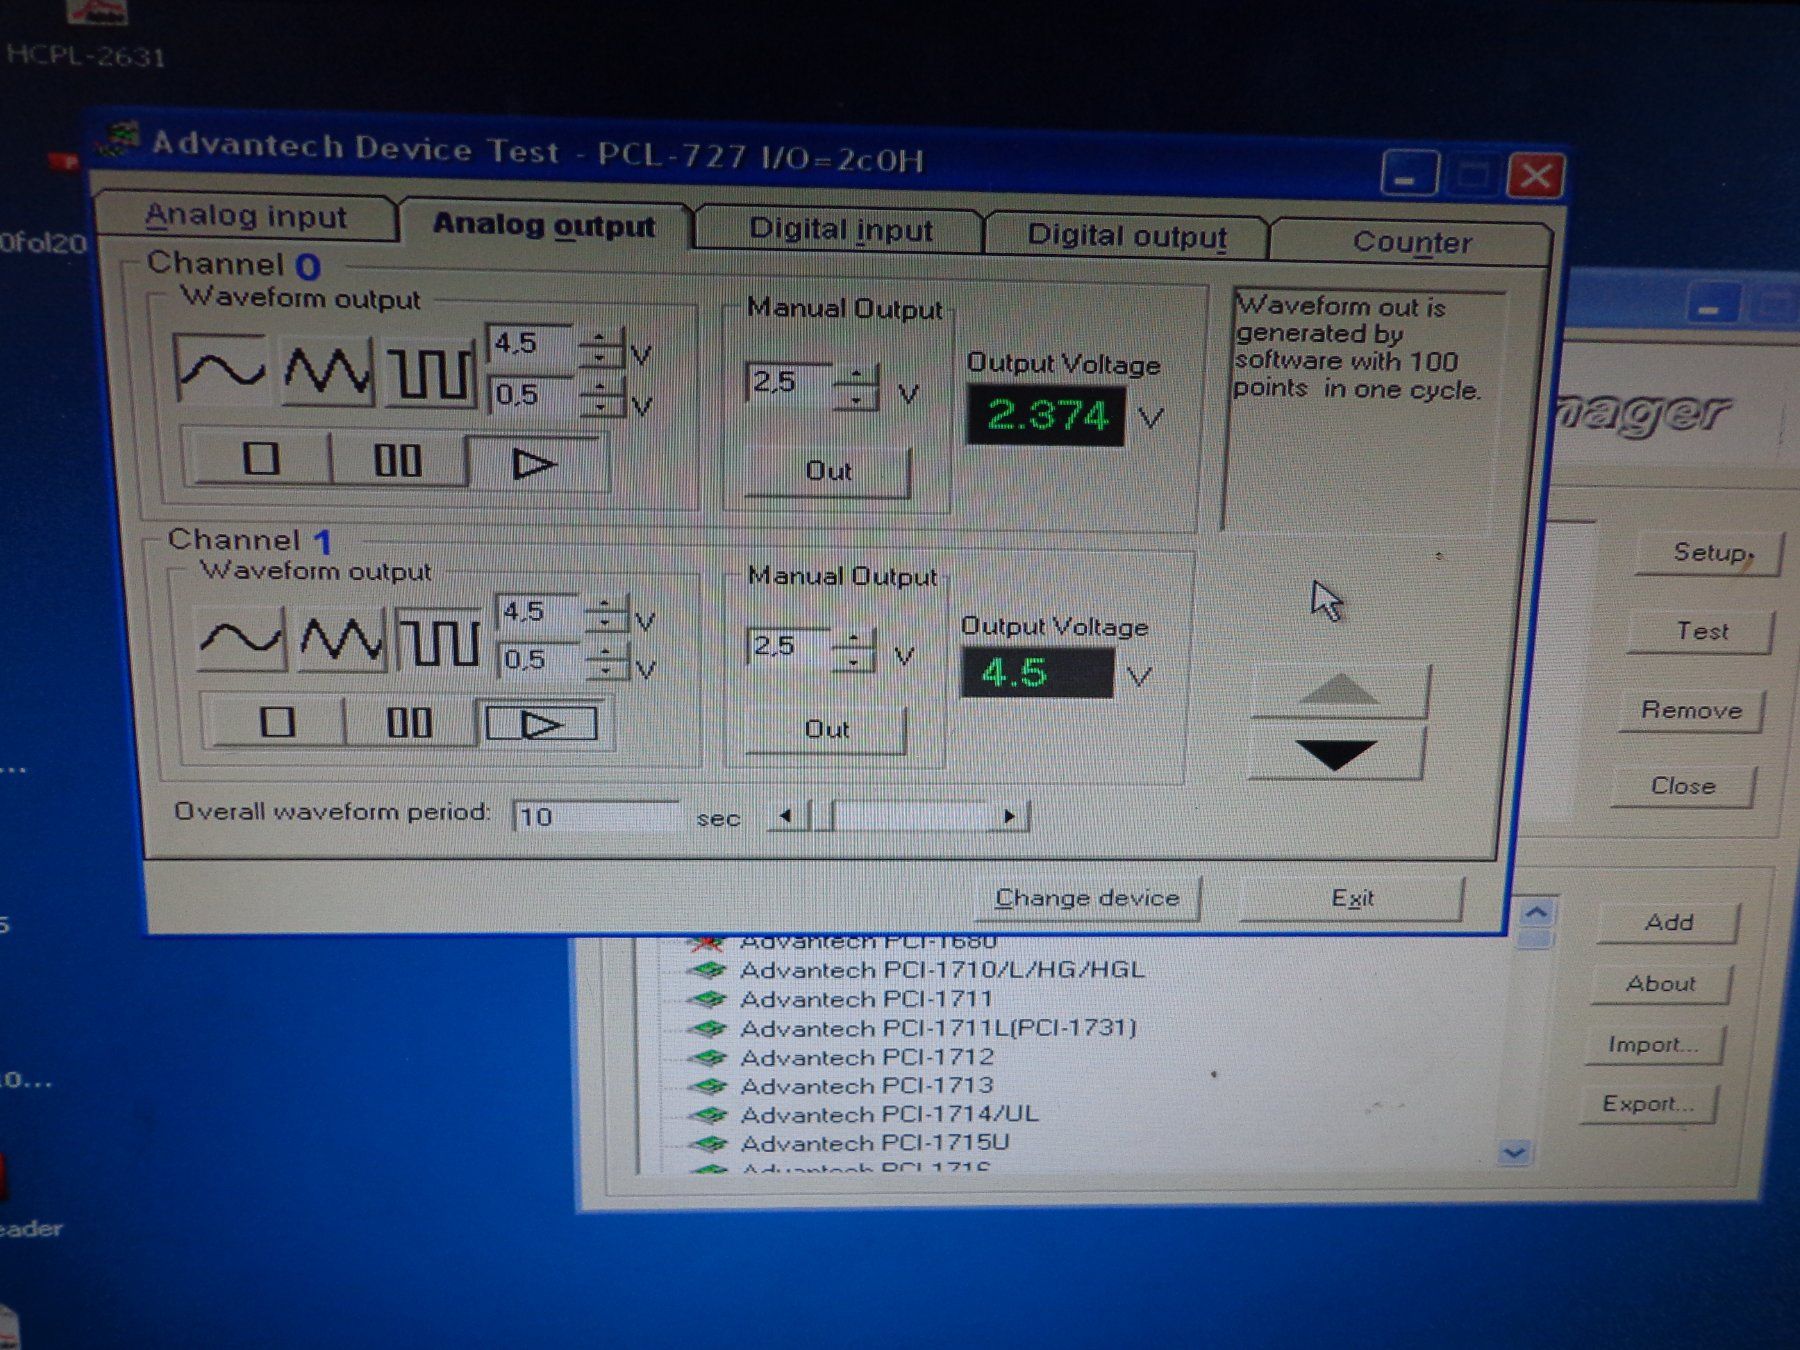Select square waveform for Channel 1
1800x1350 pixels.
[x=440, y=641]
